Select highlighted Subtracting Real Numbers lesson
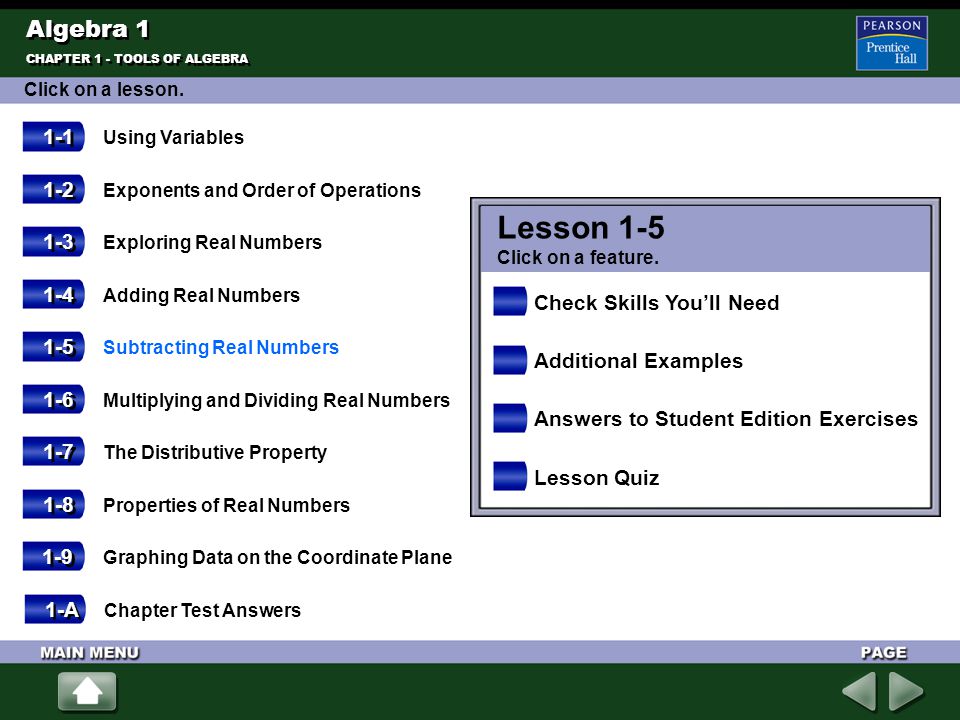Viewport: 960px width, 720px height. click(221, 347)
